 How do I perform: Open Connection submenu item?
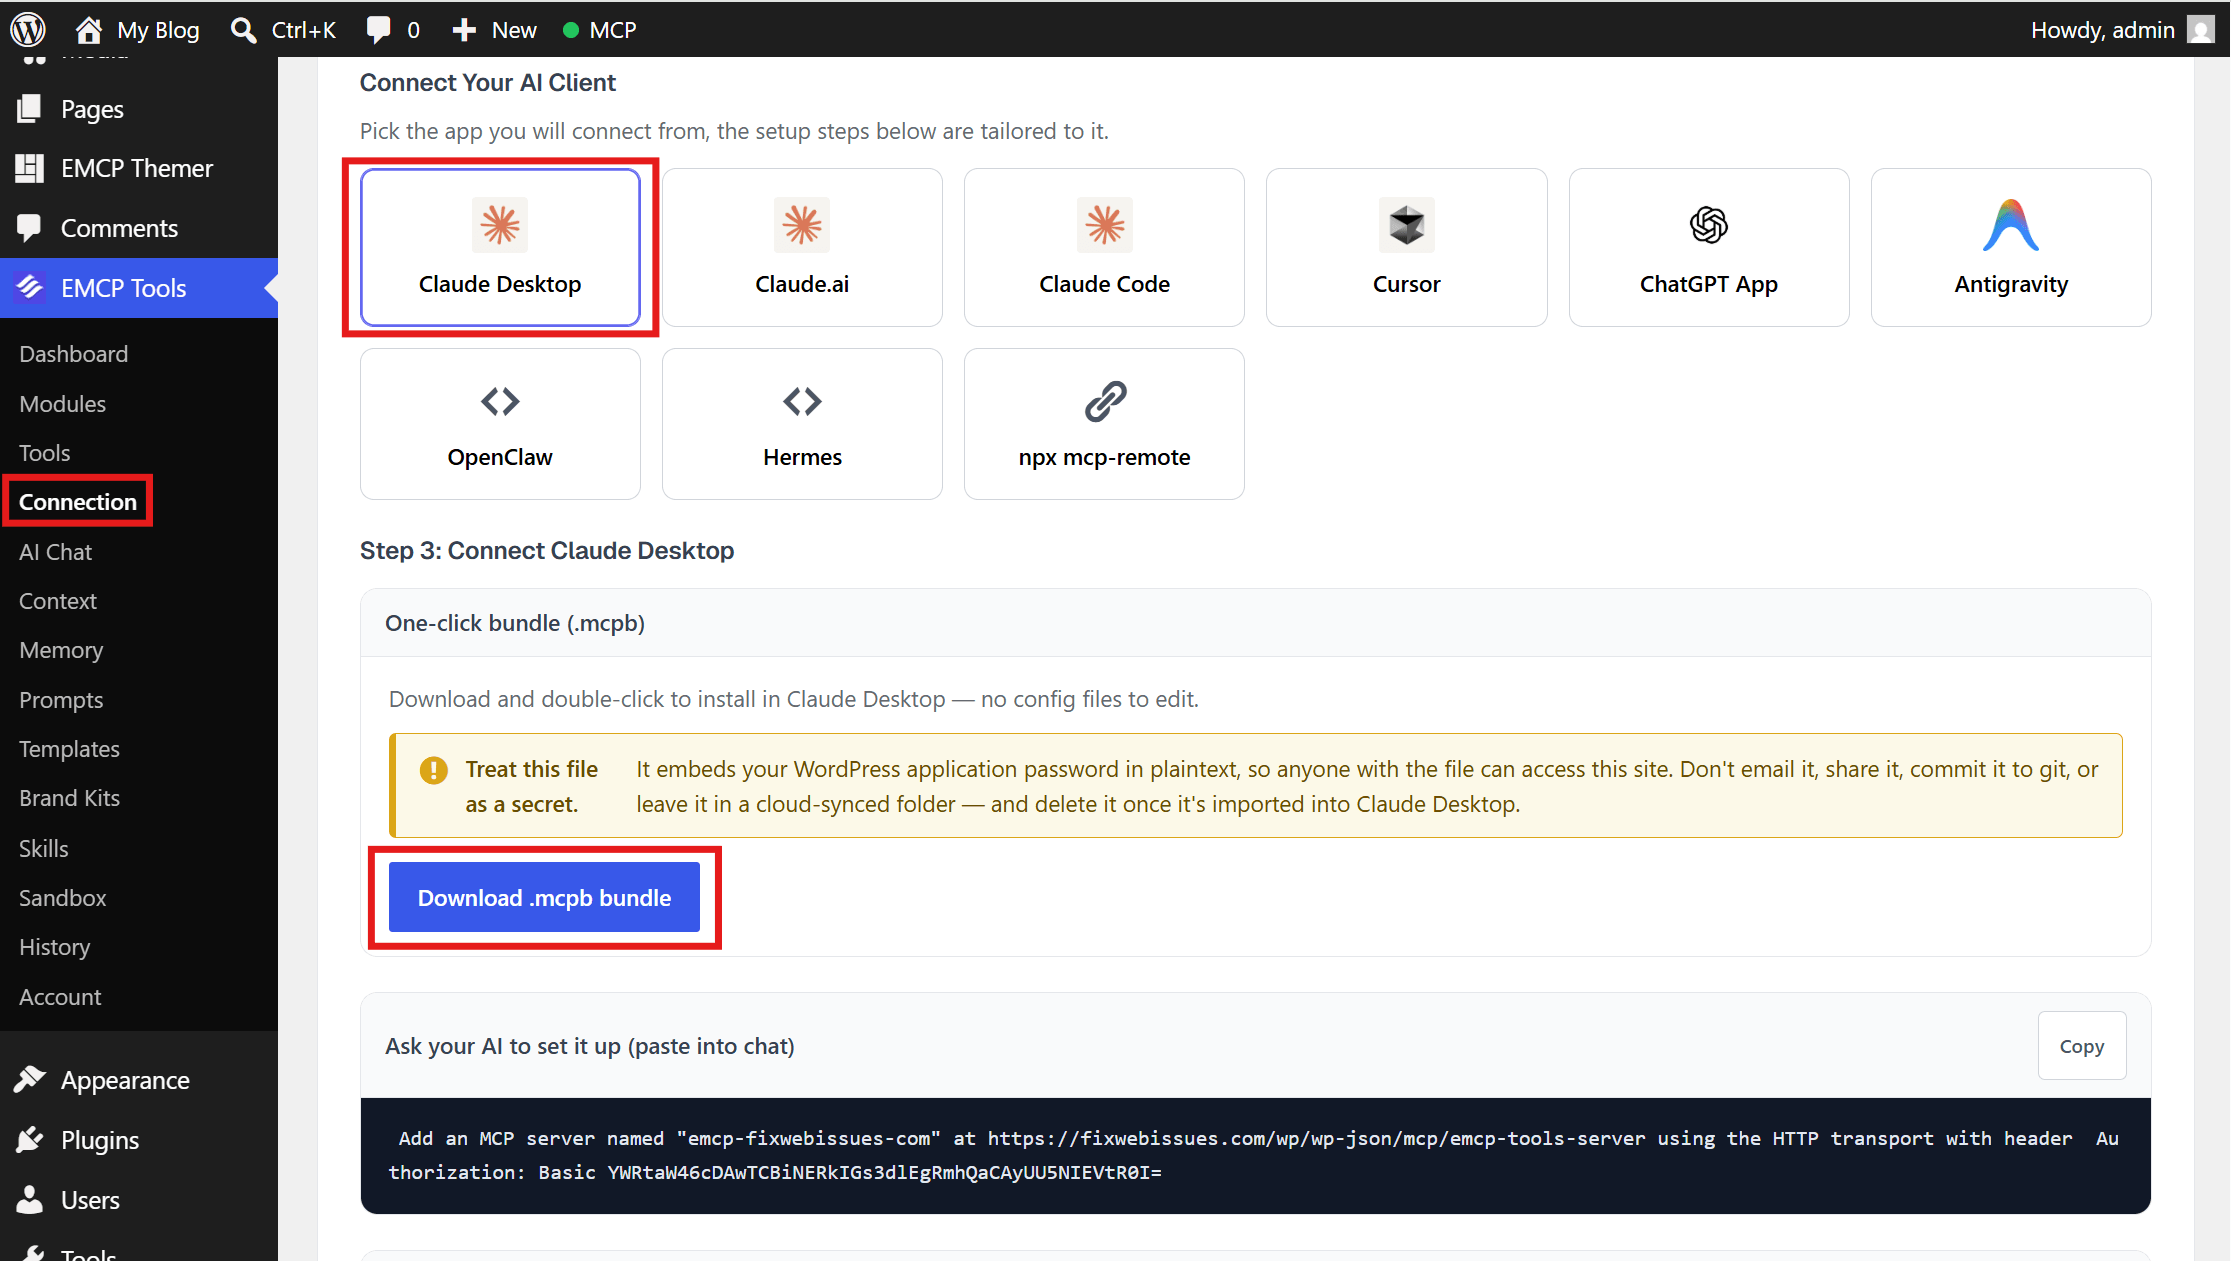pos(78,502)
